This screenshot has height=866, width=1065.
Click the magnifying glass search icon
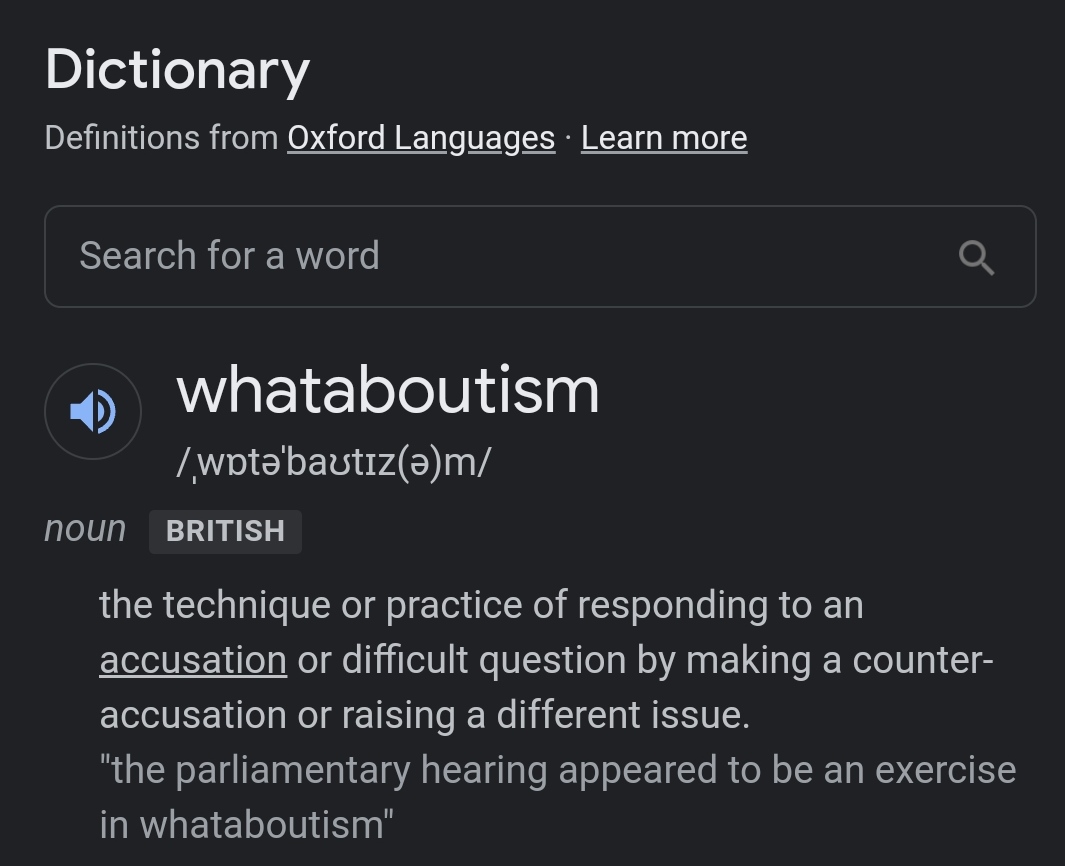click(x=976, y=257)
